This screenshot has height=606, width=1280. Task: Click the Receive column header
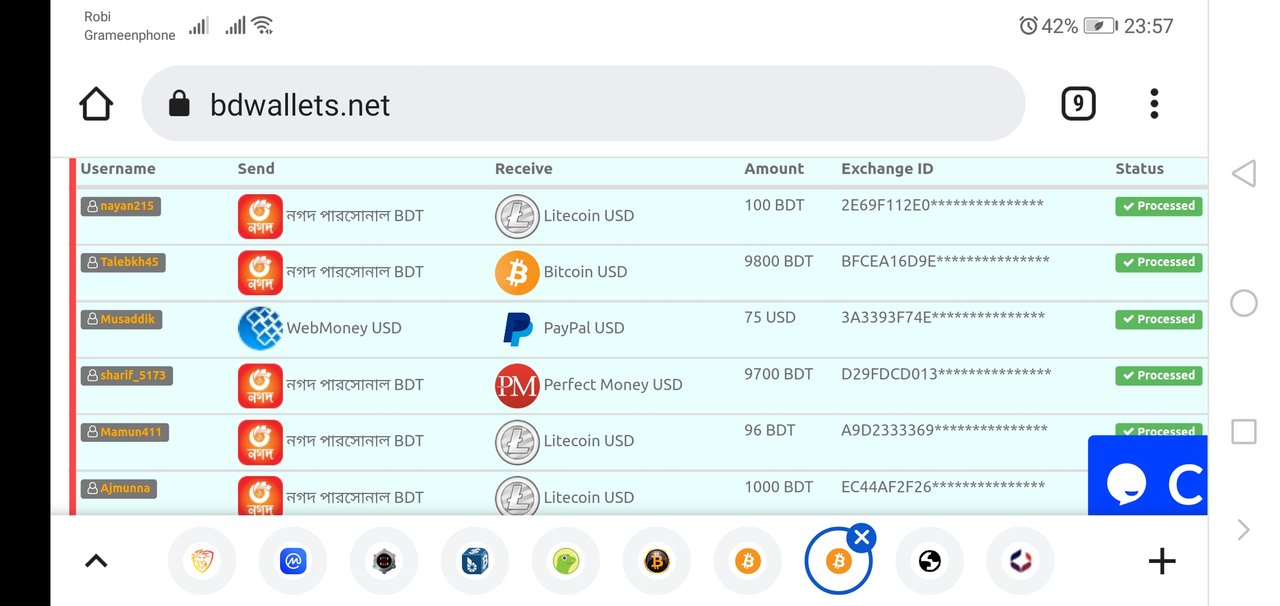[524, 169]
